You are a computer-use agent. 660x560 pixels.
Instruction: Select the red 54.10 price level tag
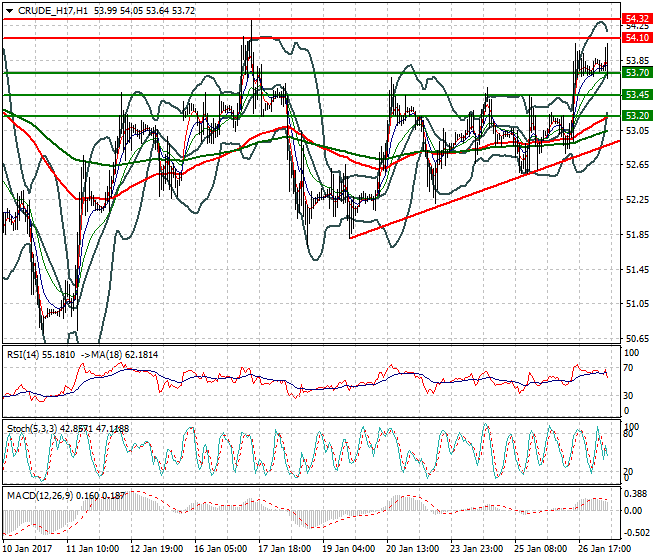(637, 37)
